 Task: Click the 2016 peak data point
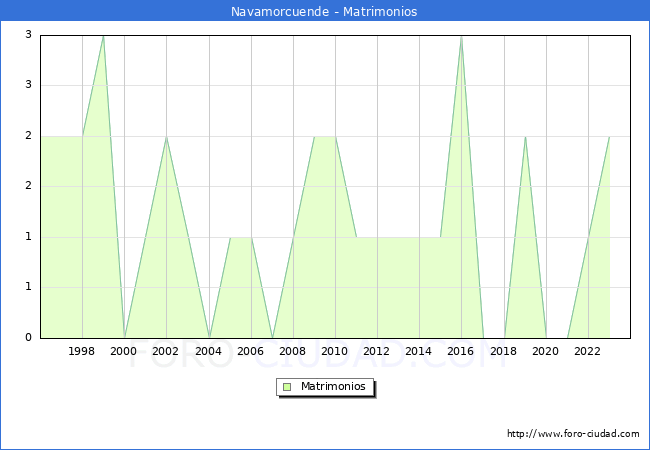pos(461,36)
